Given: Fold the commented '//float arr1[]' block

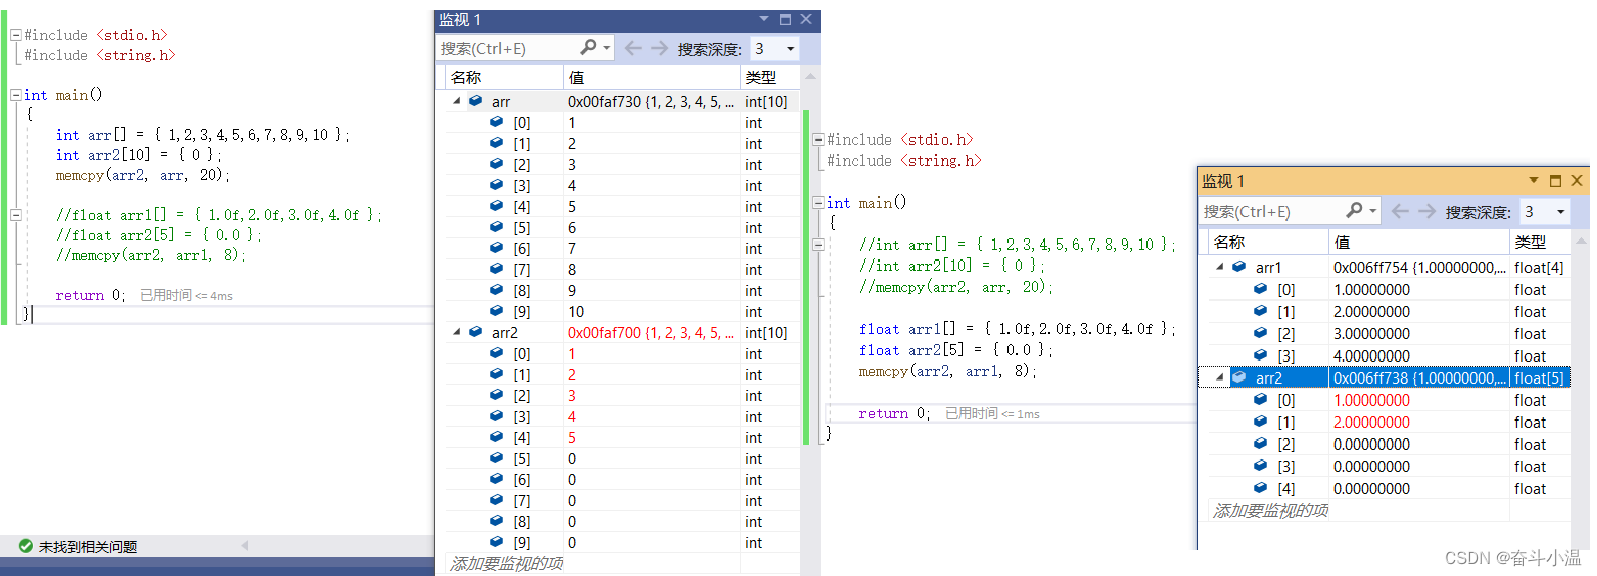Looking at the screenshot, I should [15, 215].
